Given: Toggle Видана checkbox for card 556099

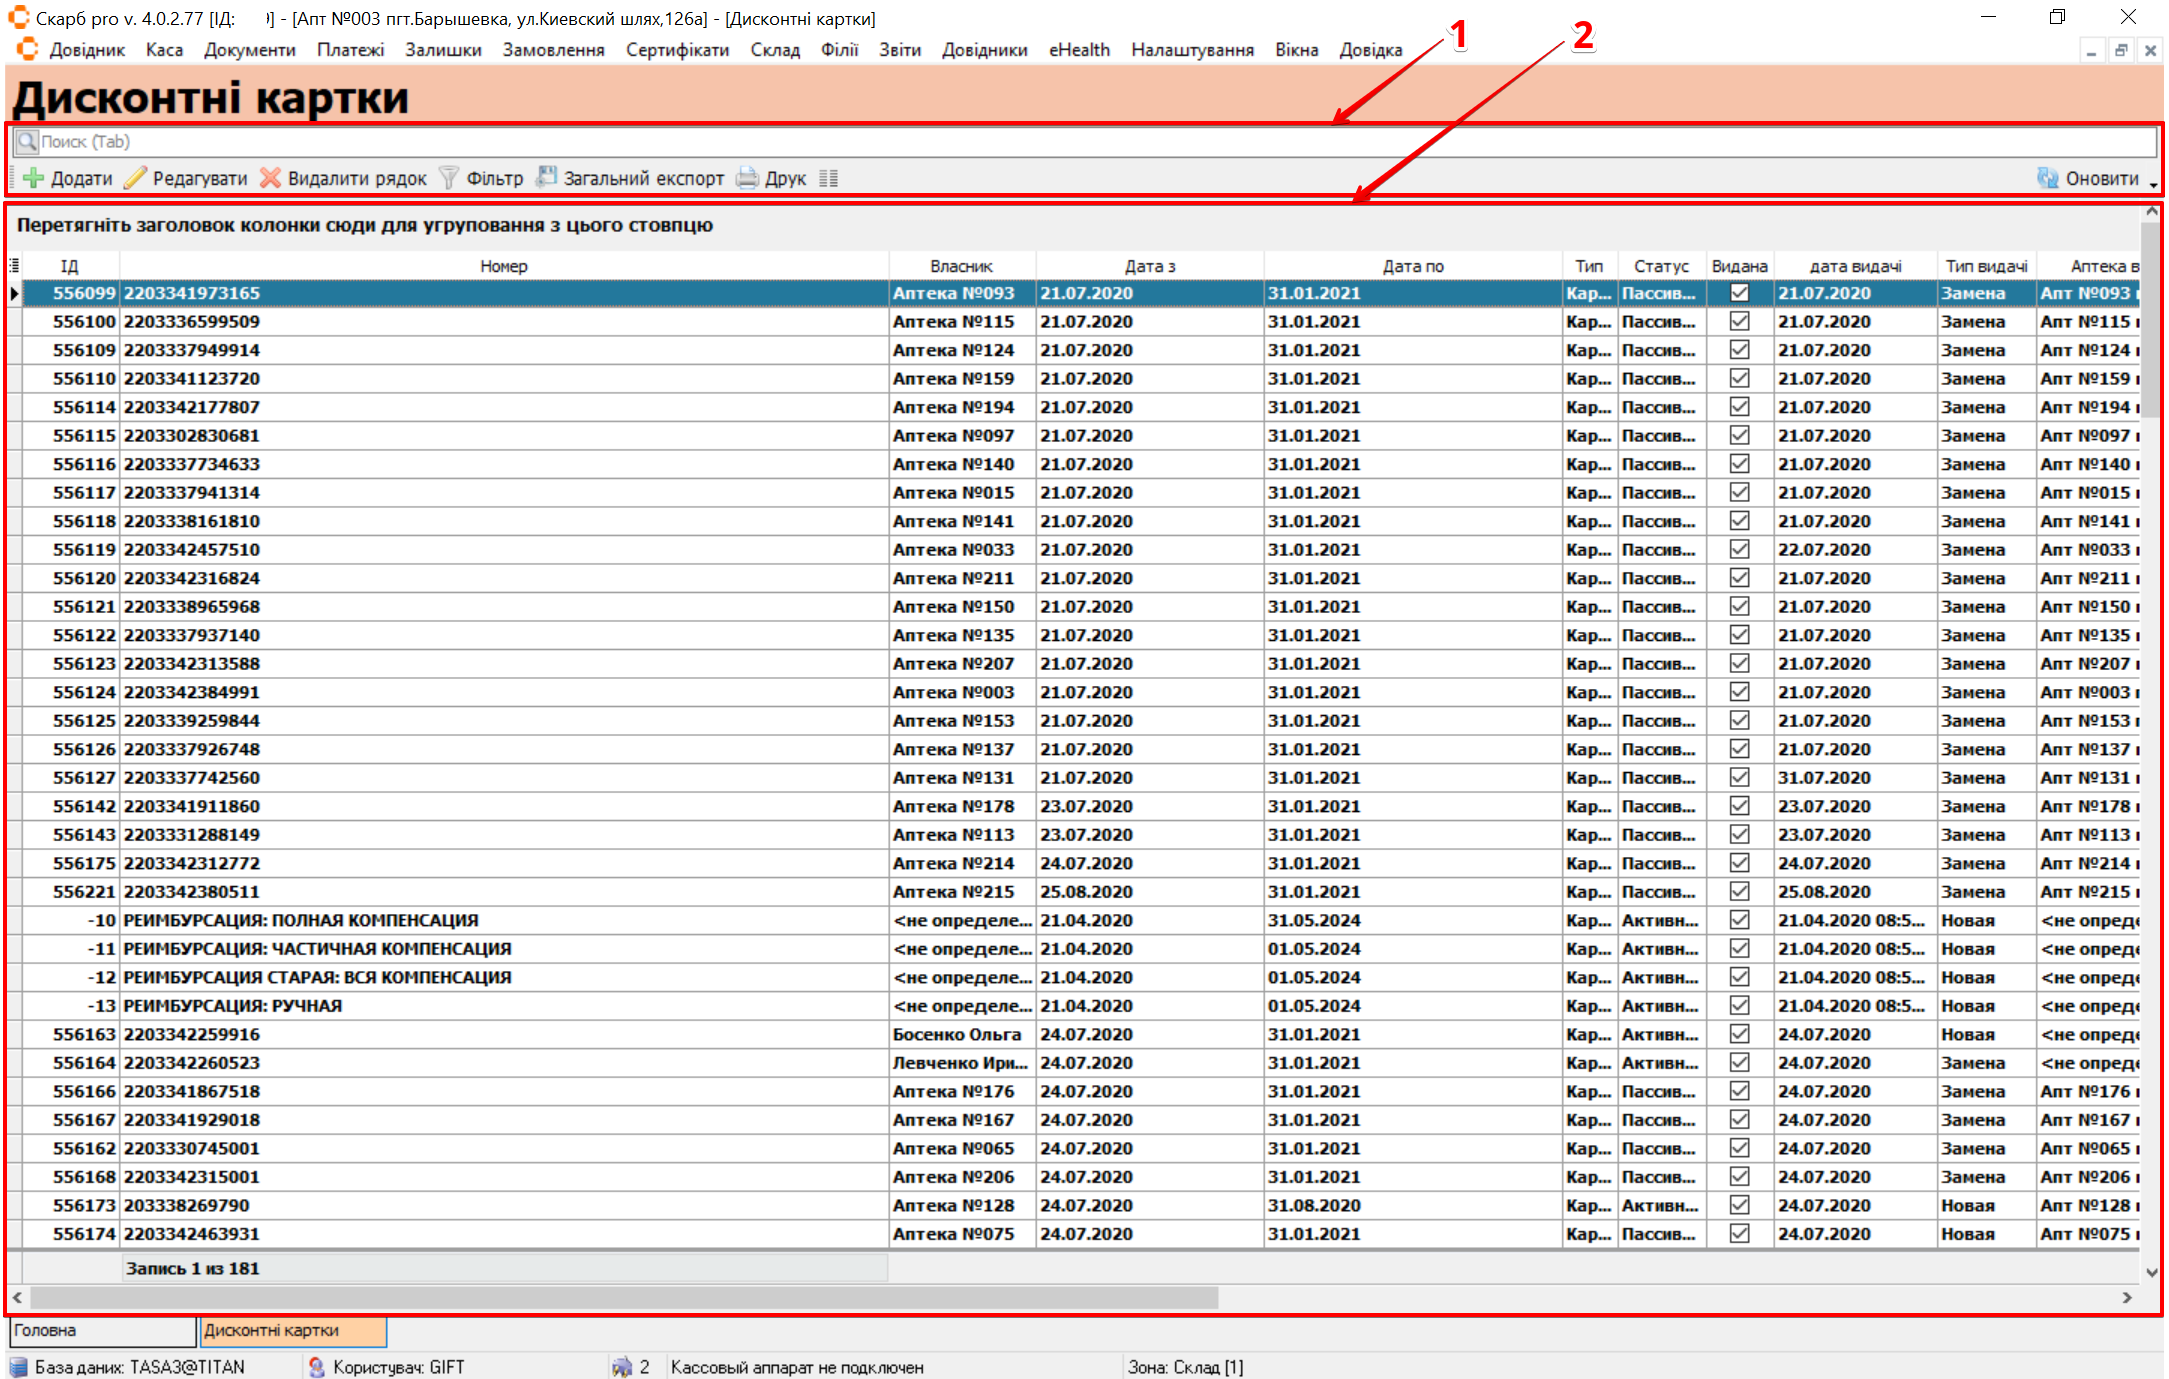Looking at the screenshot, I should 1739,293.
